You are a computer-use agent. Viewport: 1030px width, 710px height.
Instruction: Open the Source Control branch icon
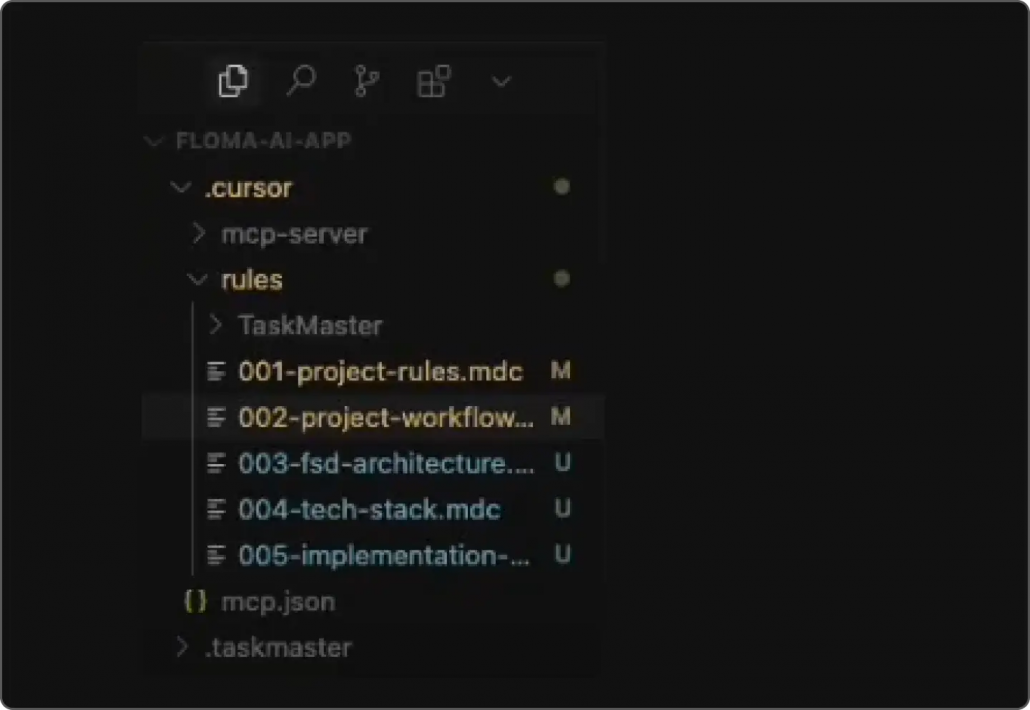366,81
